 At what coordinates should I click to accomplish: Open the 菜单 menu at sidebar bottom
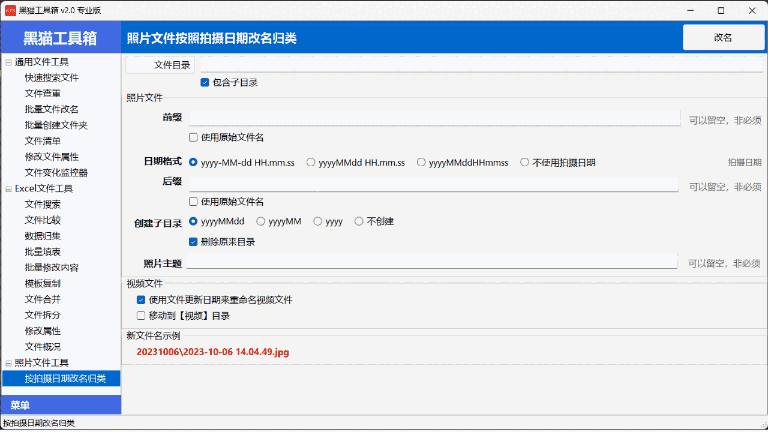(20, 405)
